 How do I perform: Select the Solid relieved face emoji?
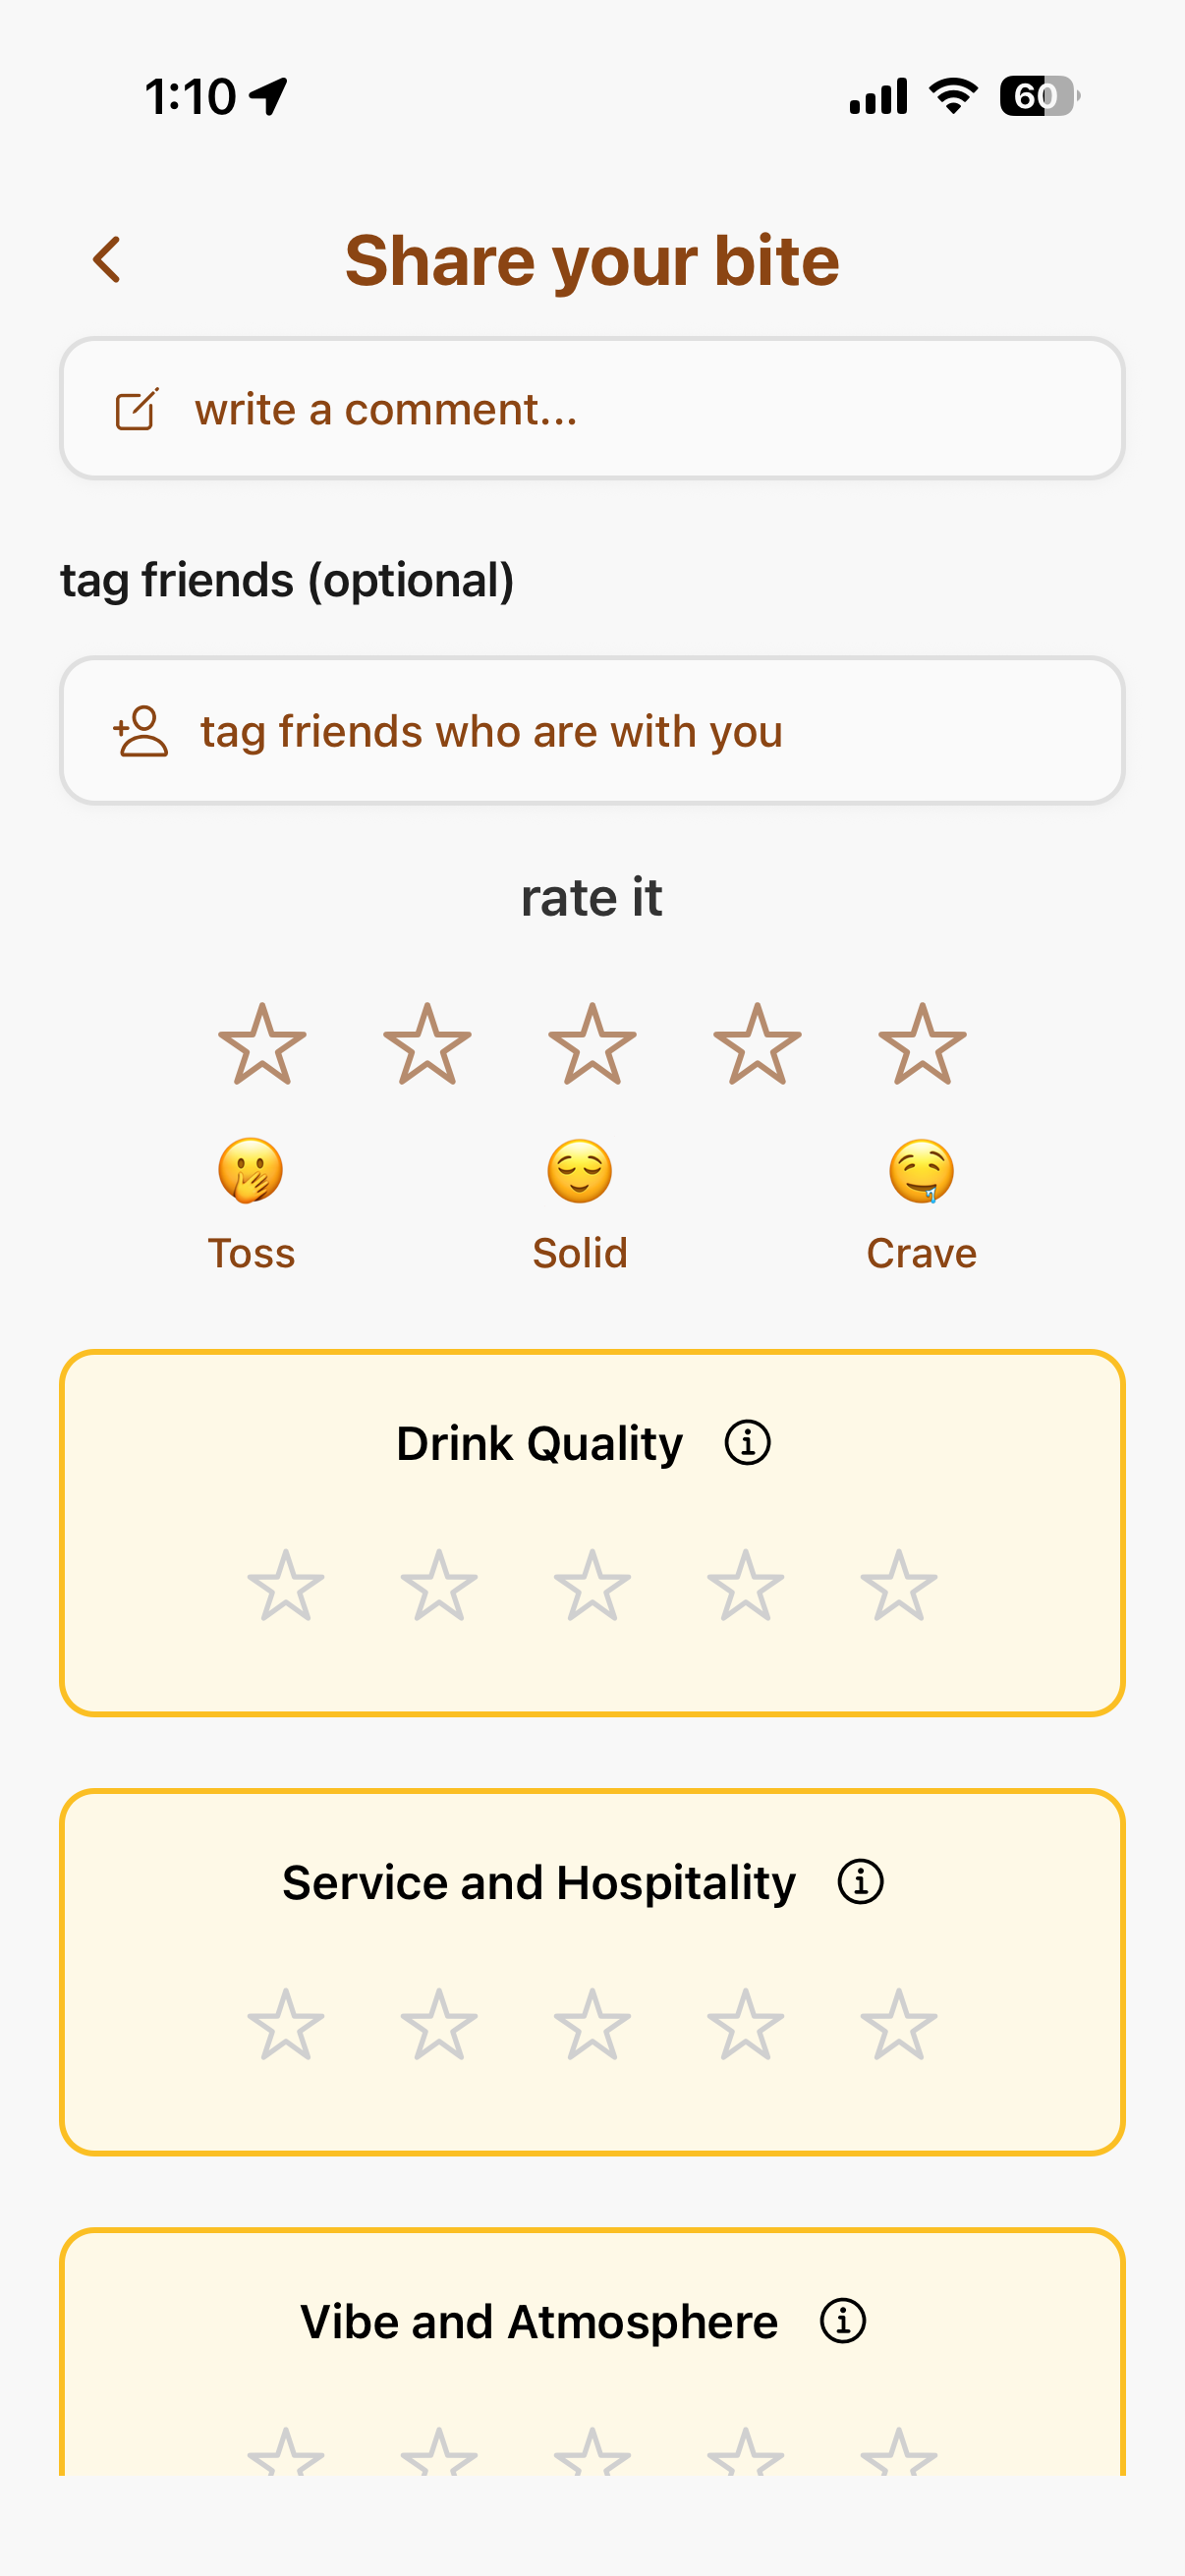click(x=580, y=1170)
